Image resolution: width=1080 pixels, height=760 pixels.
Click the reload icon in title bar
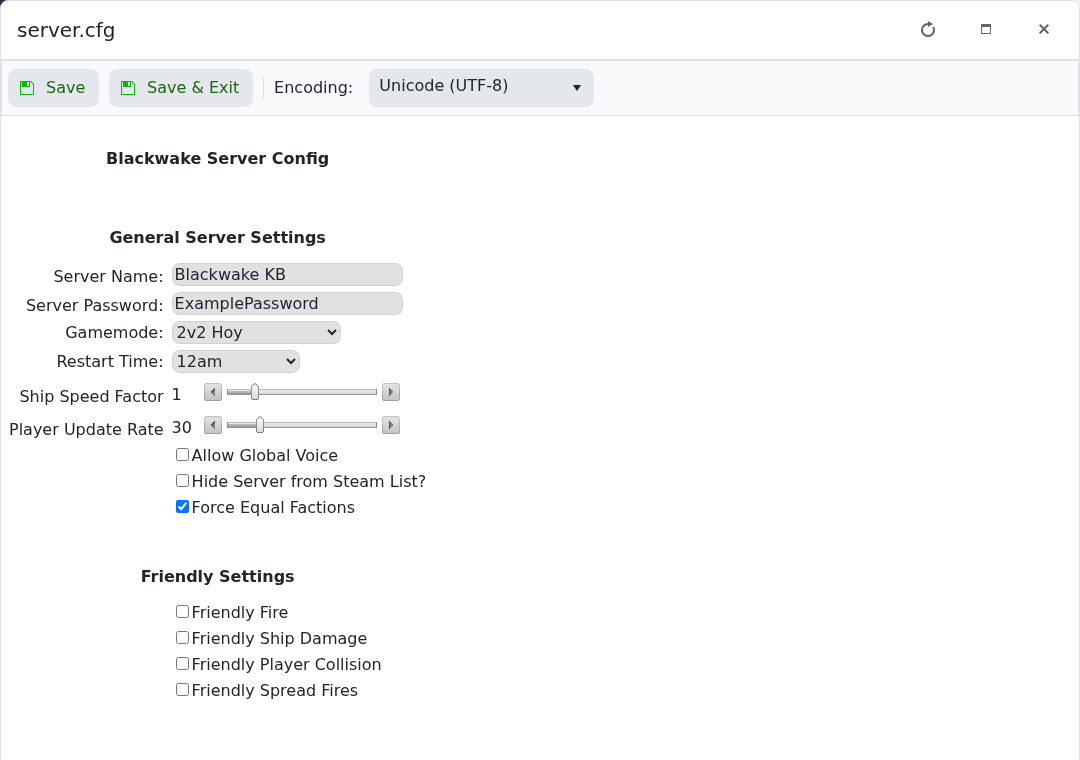pyautogui.click(x=928, y=30)
